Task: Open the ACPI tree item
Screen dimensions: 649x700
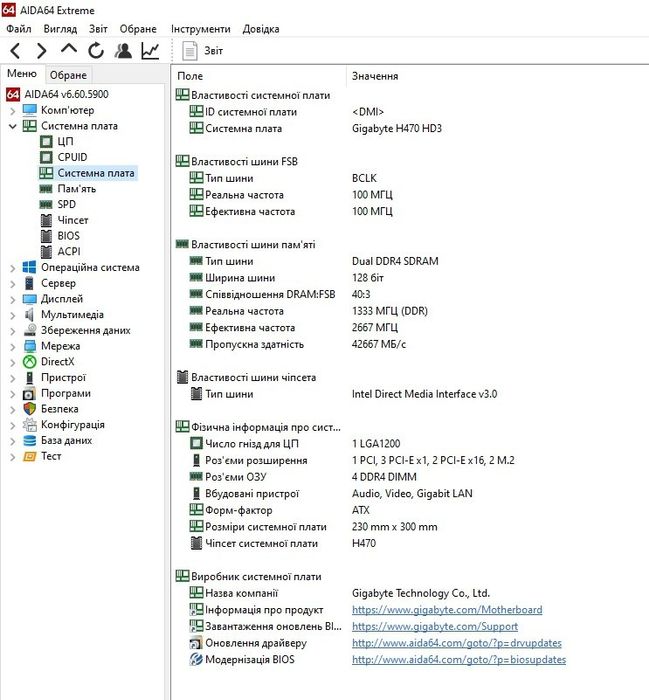Action: tap(69, 251)
